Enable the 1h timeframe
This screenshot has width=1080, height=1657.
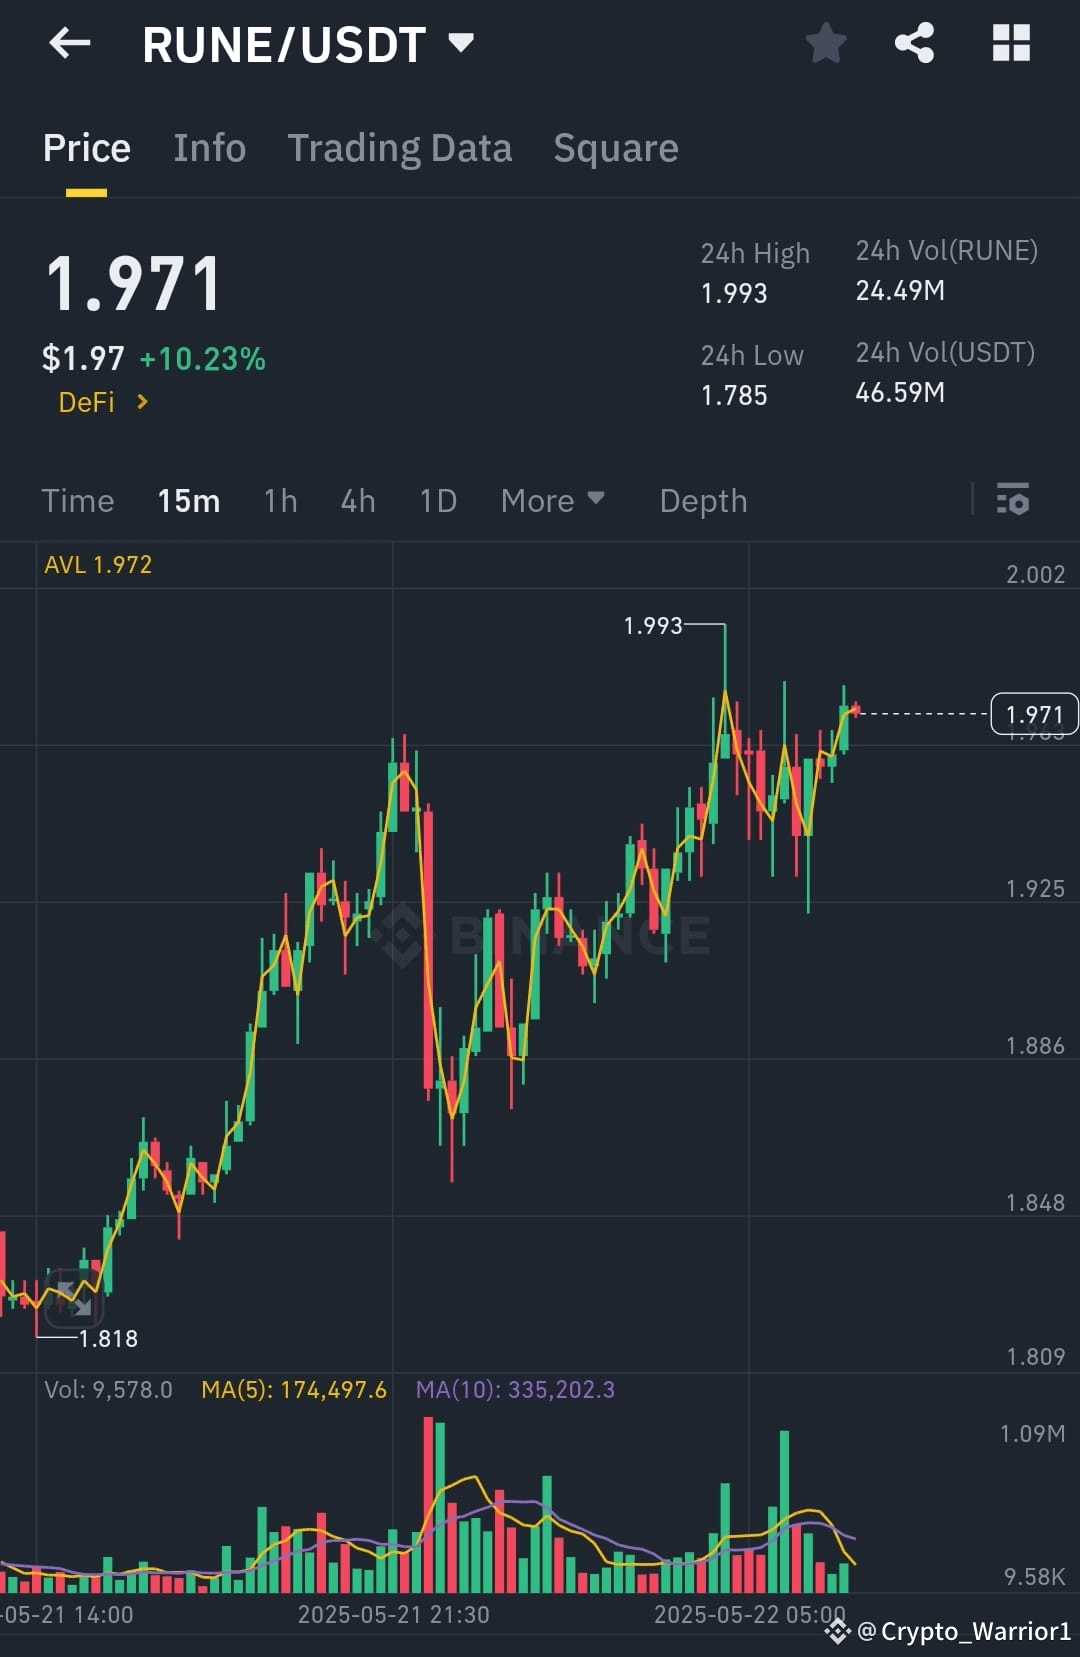(x=279, y=500)
